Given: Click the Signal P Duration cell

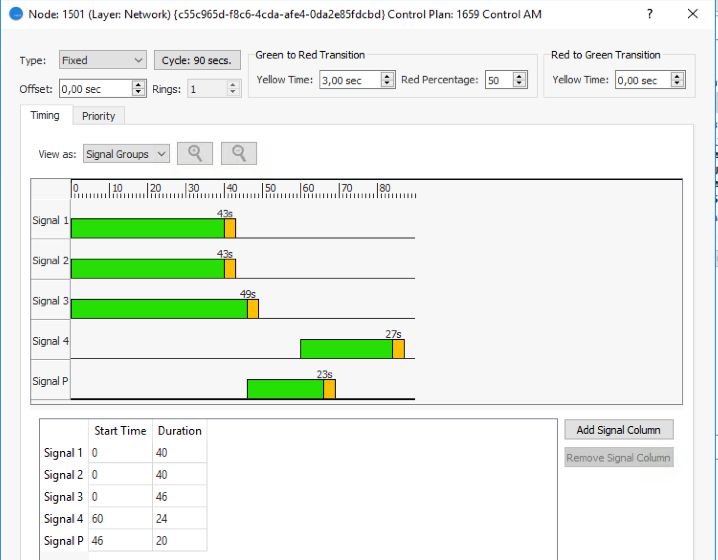Looking at the screenshot, I should pyautogui.click(x=179, y=541).
